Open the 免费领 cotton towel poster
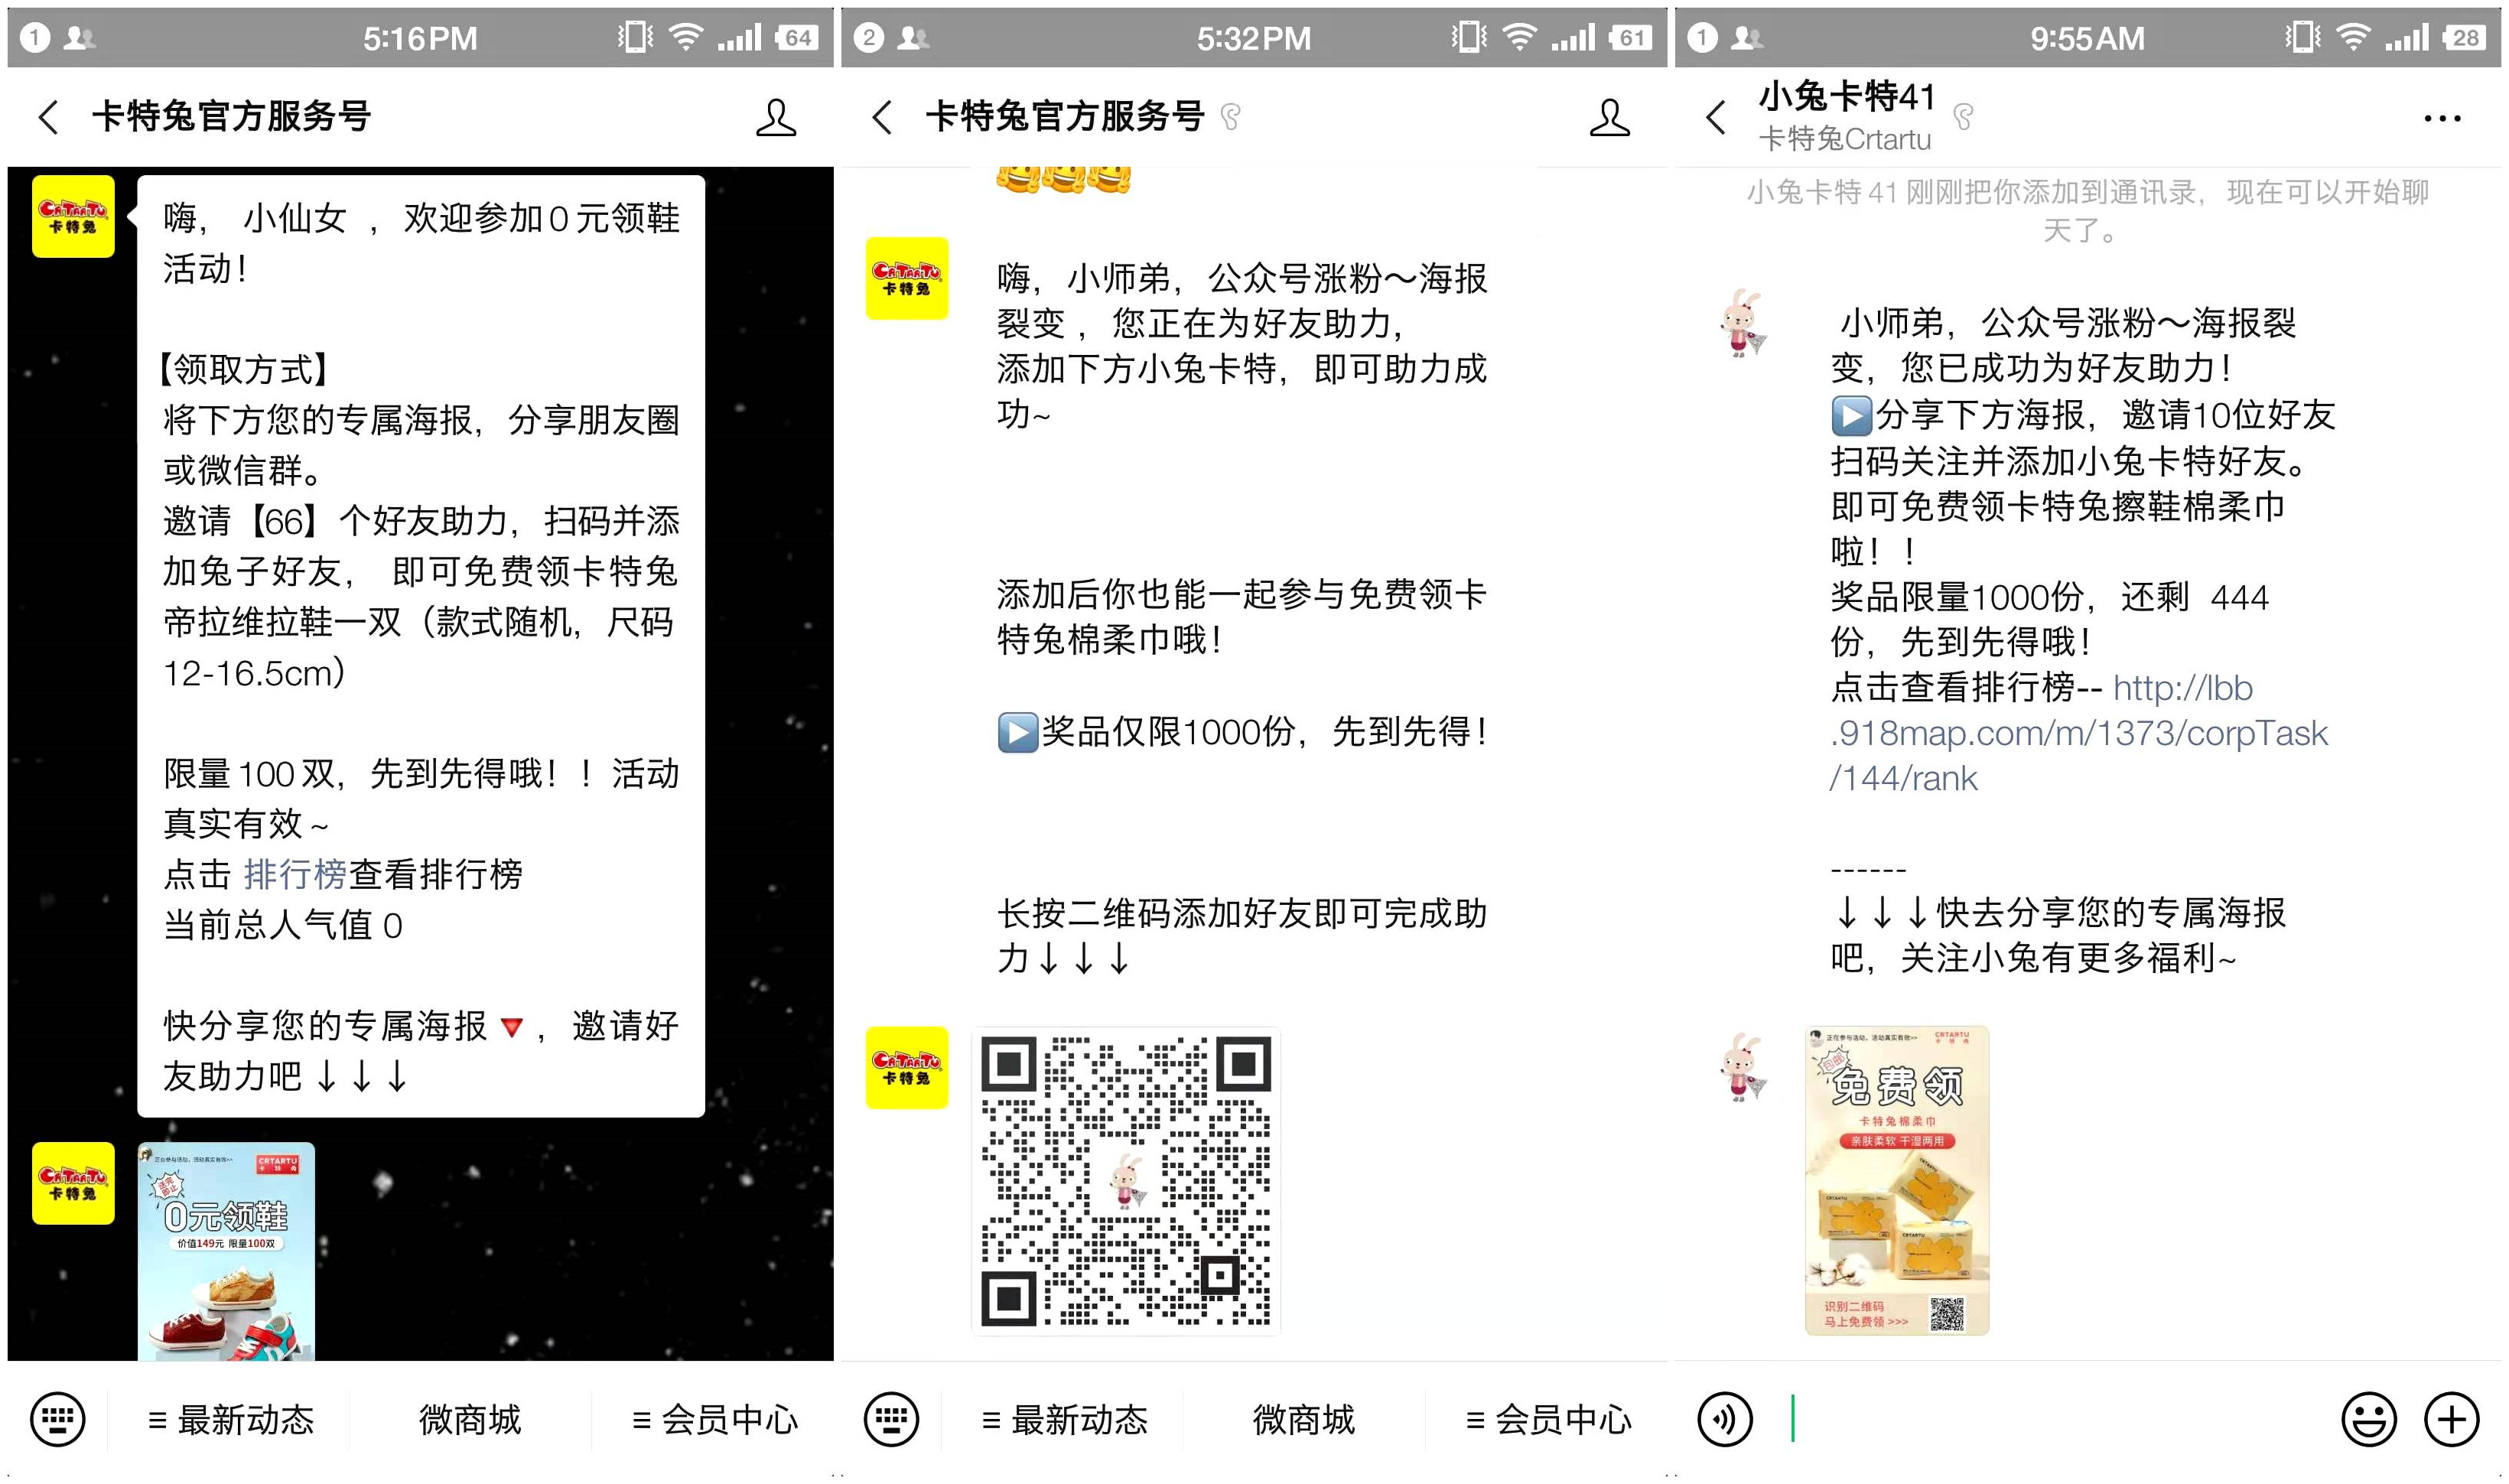Screen dimensions: 2509x1484 tap(1897, 1180)
